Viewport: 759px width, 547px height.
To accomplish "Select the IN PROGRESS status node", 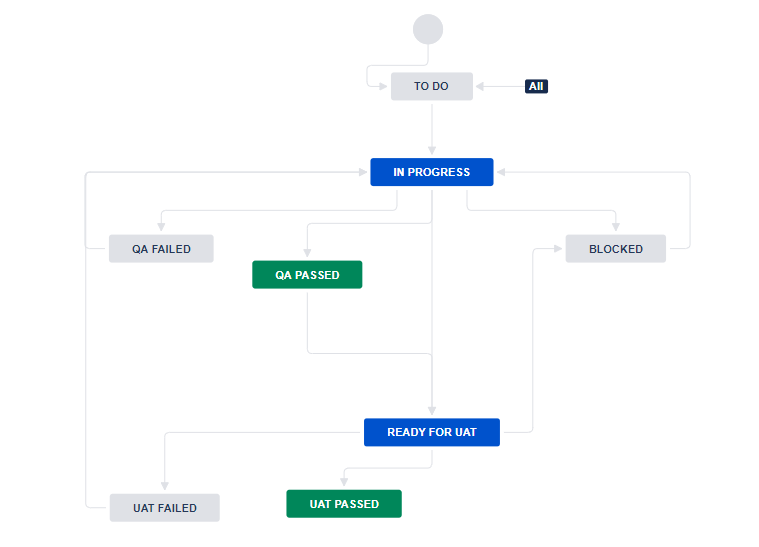I will point(432,172).
